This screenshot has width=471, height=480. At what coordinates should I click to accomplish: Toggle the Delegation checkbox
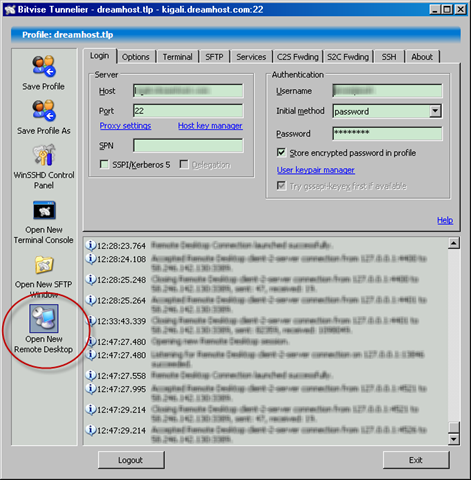click(184, 164)
